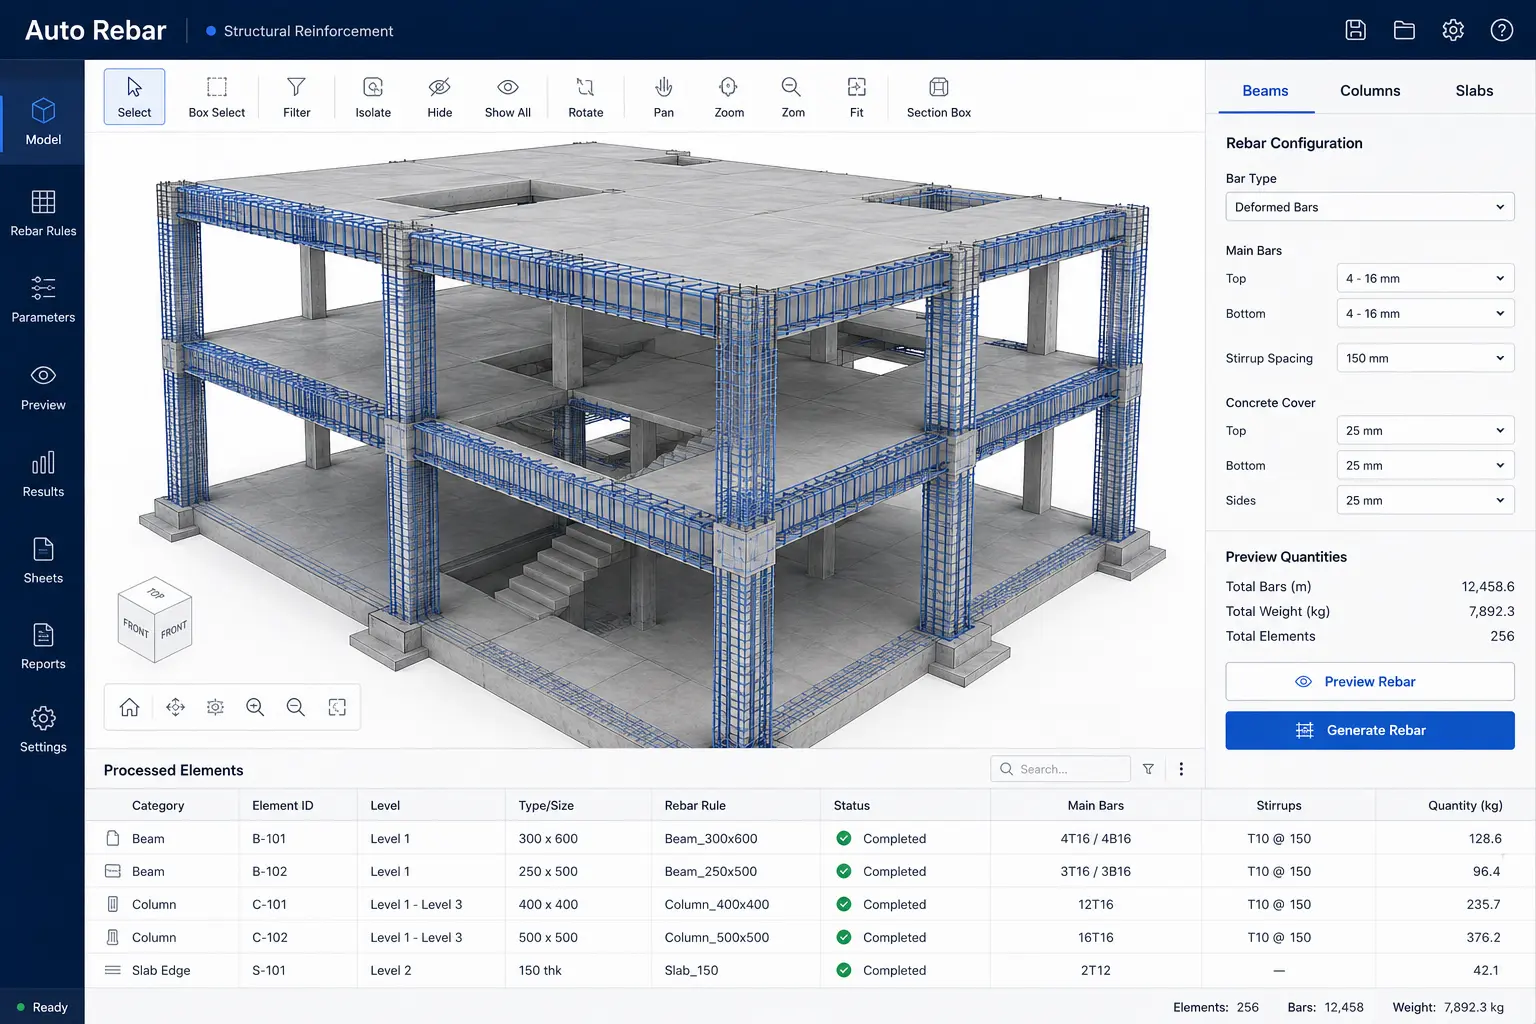Open the Parameters sidebar section
The height and width of the screenshot is (1024, 1536).
43,300
